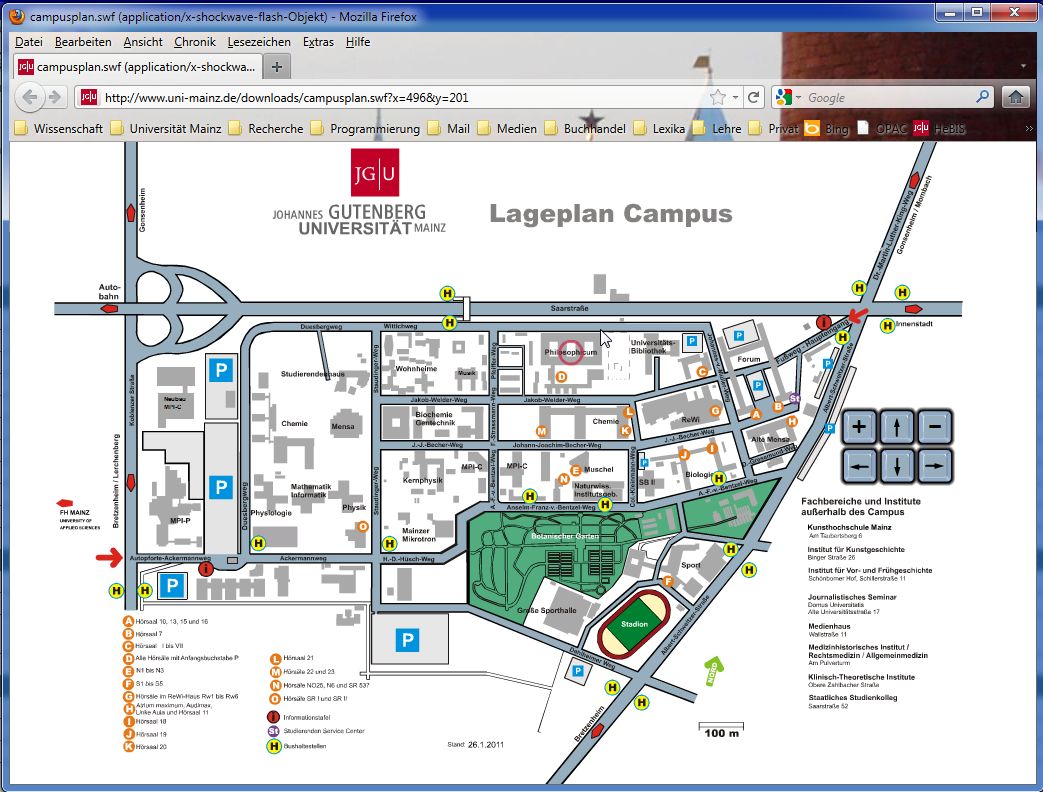The image size is (1043, 792).
Task: Zoom out with the minus map button
Action: 935,427
